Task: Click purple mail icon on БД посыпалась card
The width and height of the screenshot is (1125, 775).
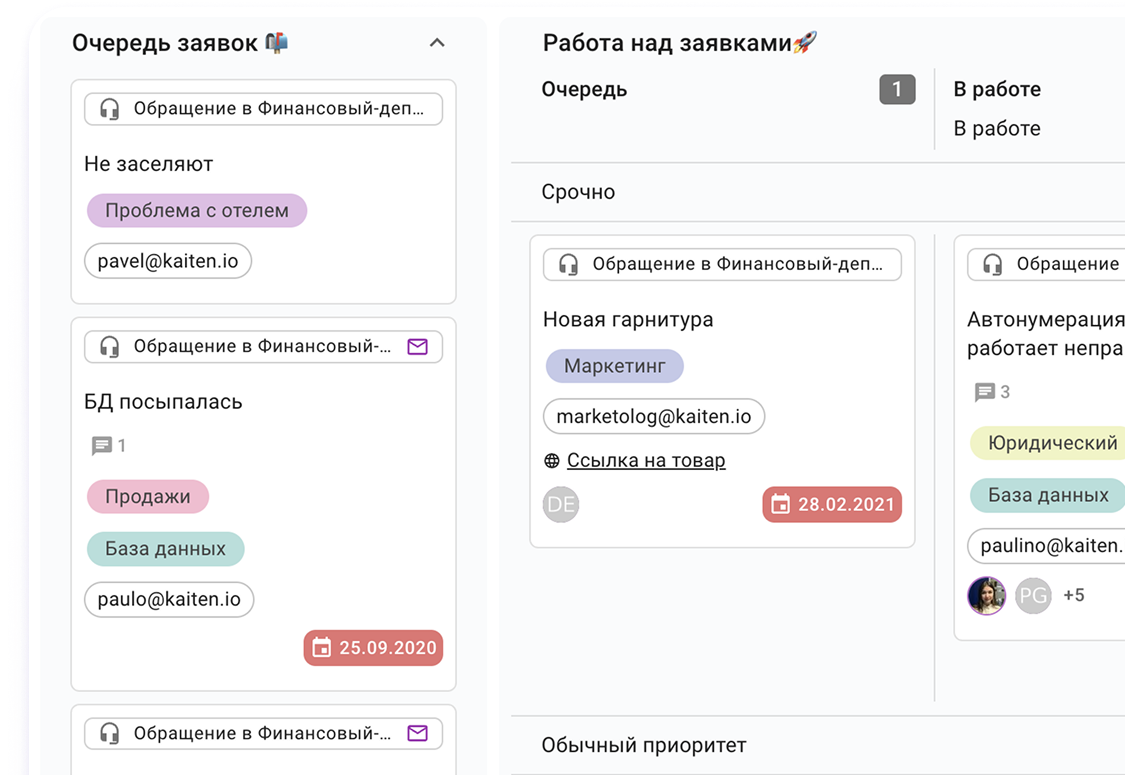Action: [x=417, y=347]
